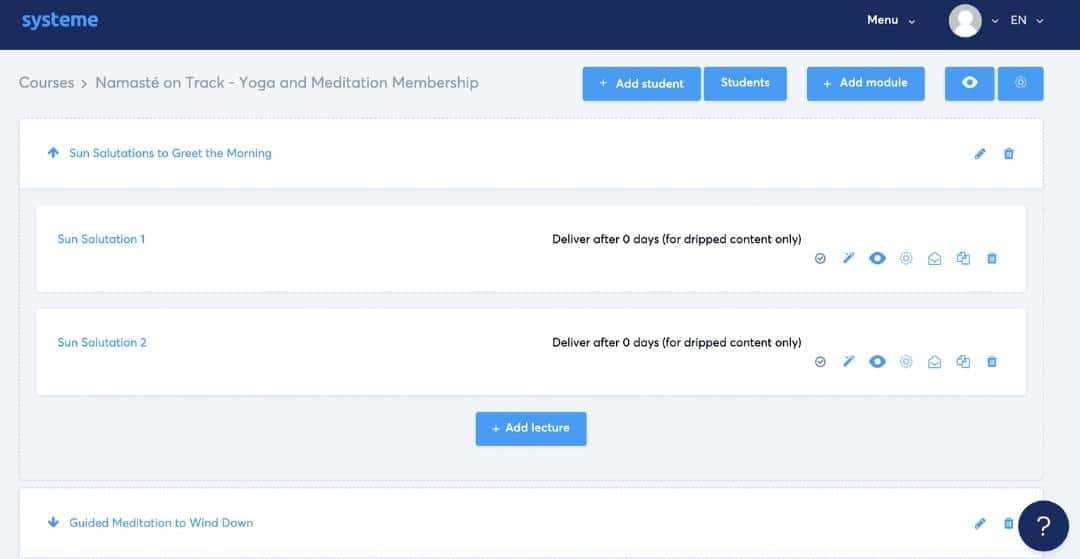Image resolution: width=1080 pixels, height=559 pixels.
Task: Click the Add lecture button
Action: (531, 429)
